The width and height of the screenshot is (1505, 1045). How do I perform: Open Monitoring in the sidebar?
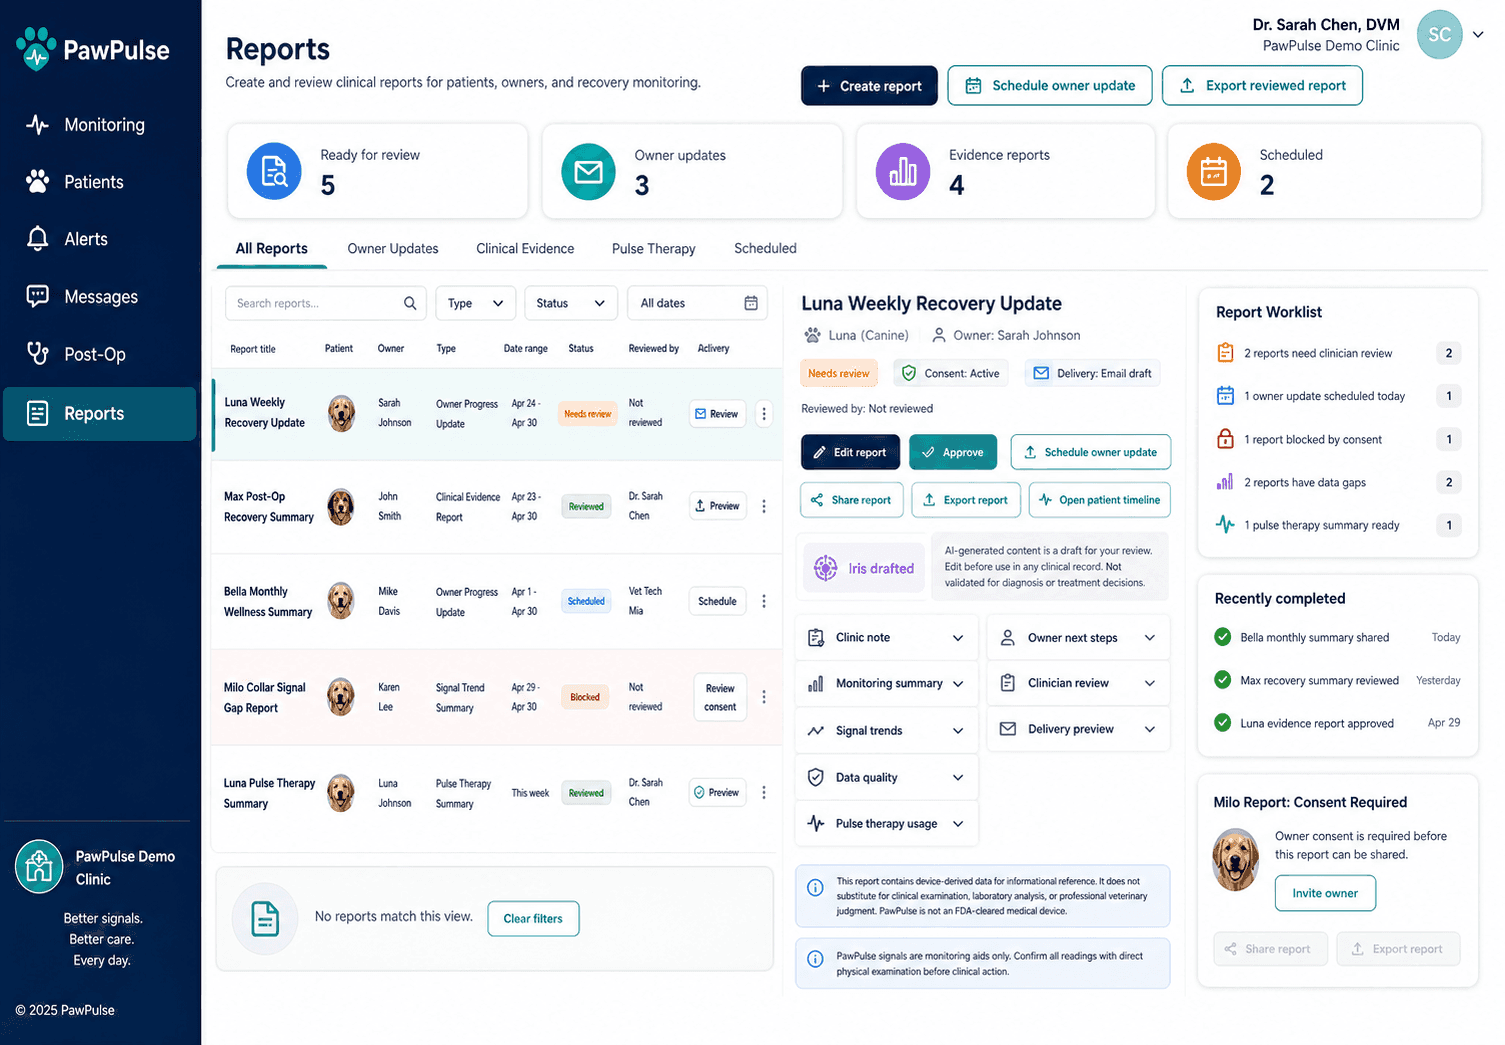(x=100, y=125)
